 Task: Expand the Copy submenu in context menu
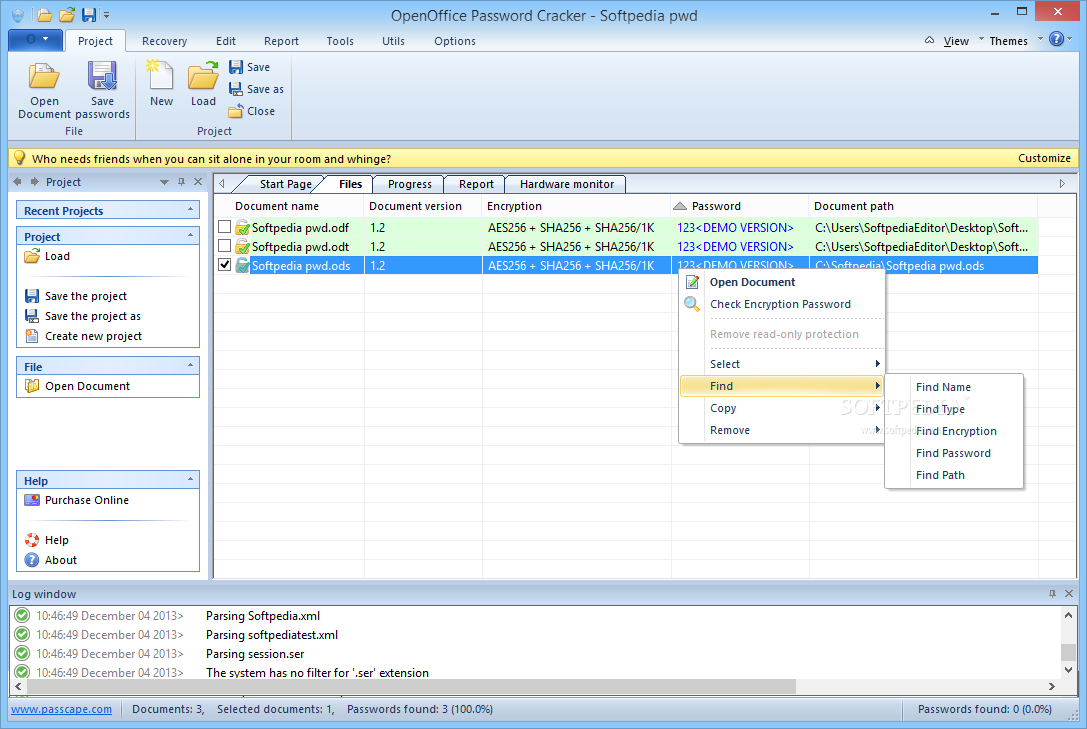(x=781, y=408)
